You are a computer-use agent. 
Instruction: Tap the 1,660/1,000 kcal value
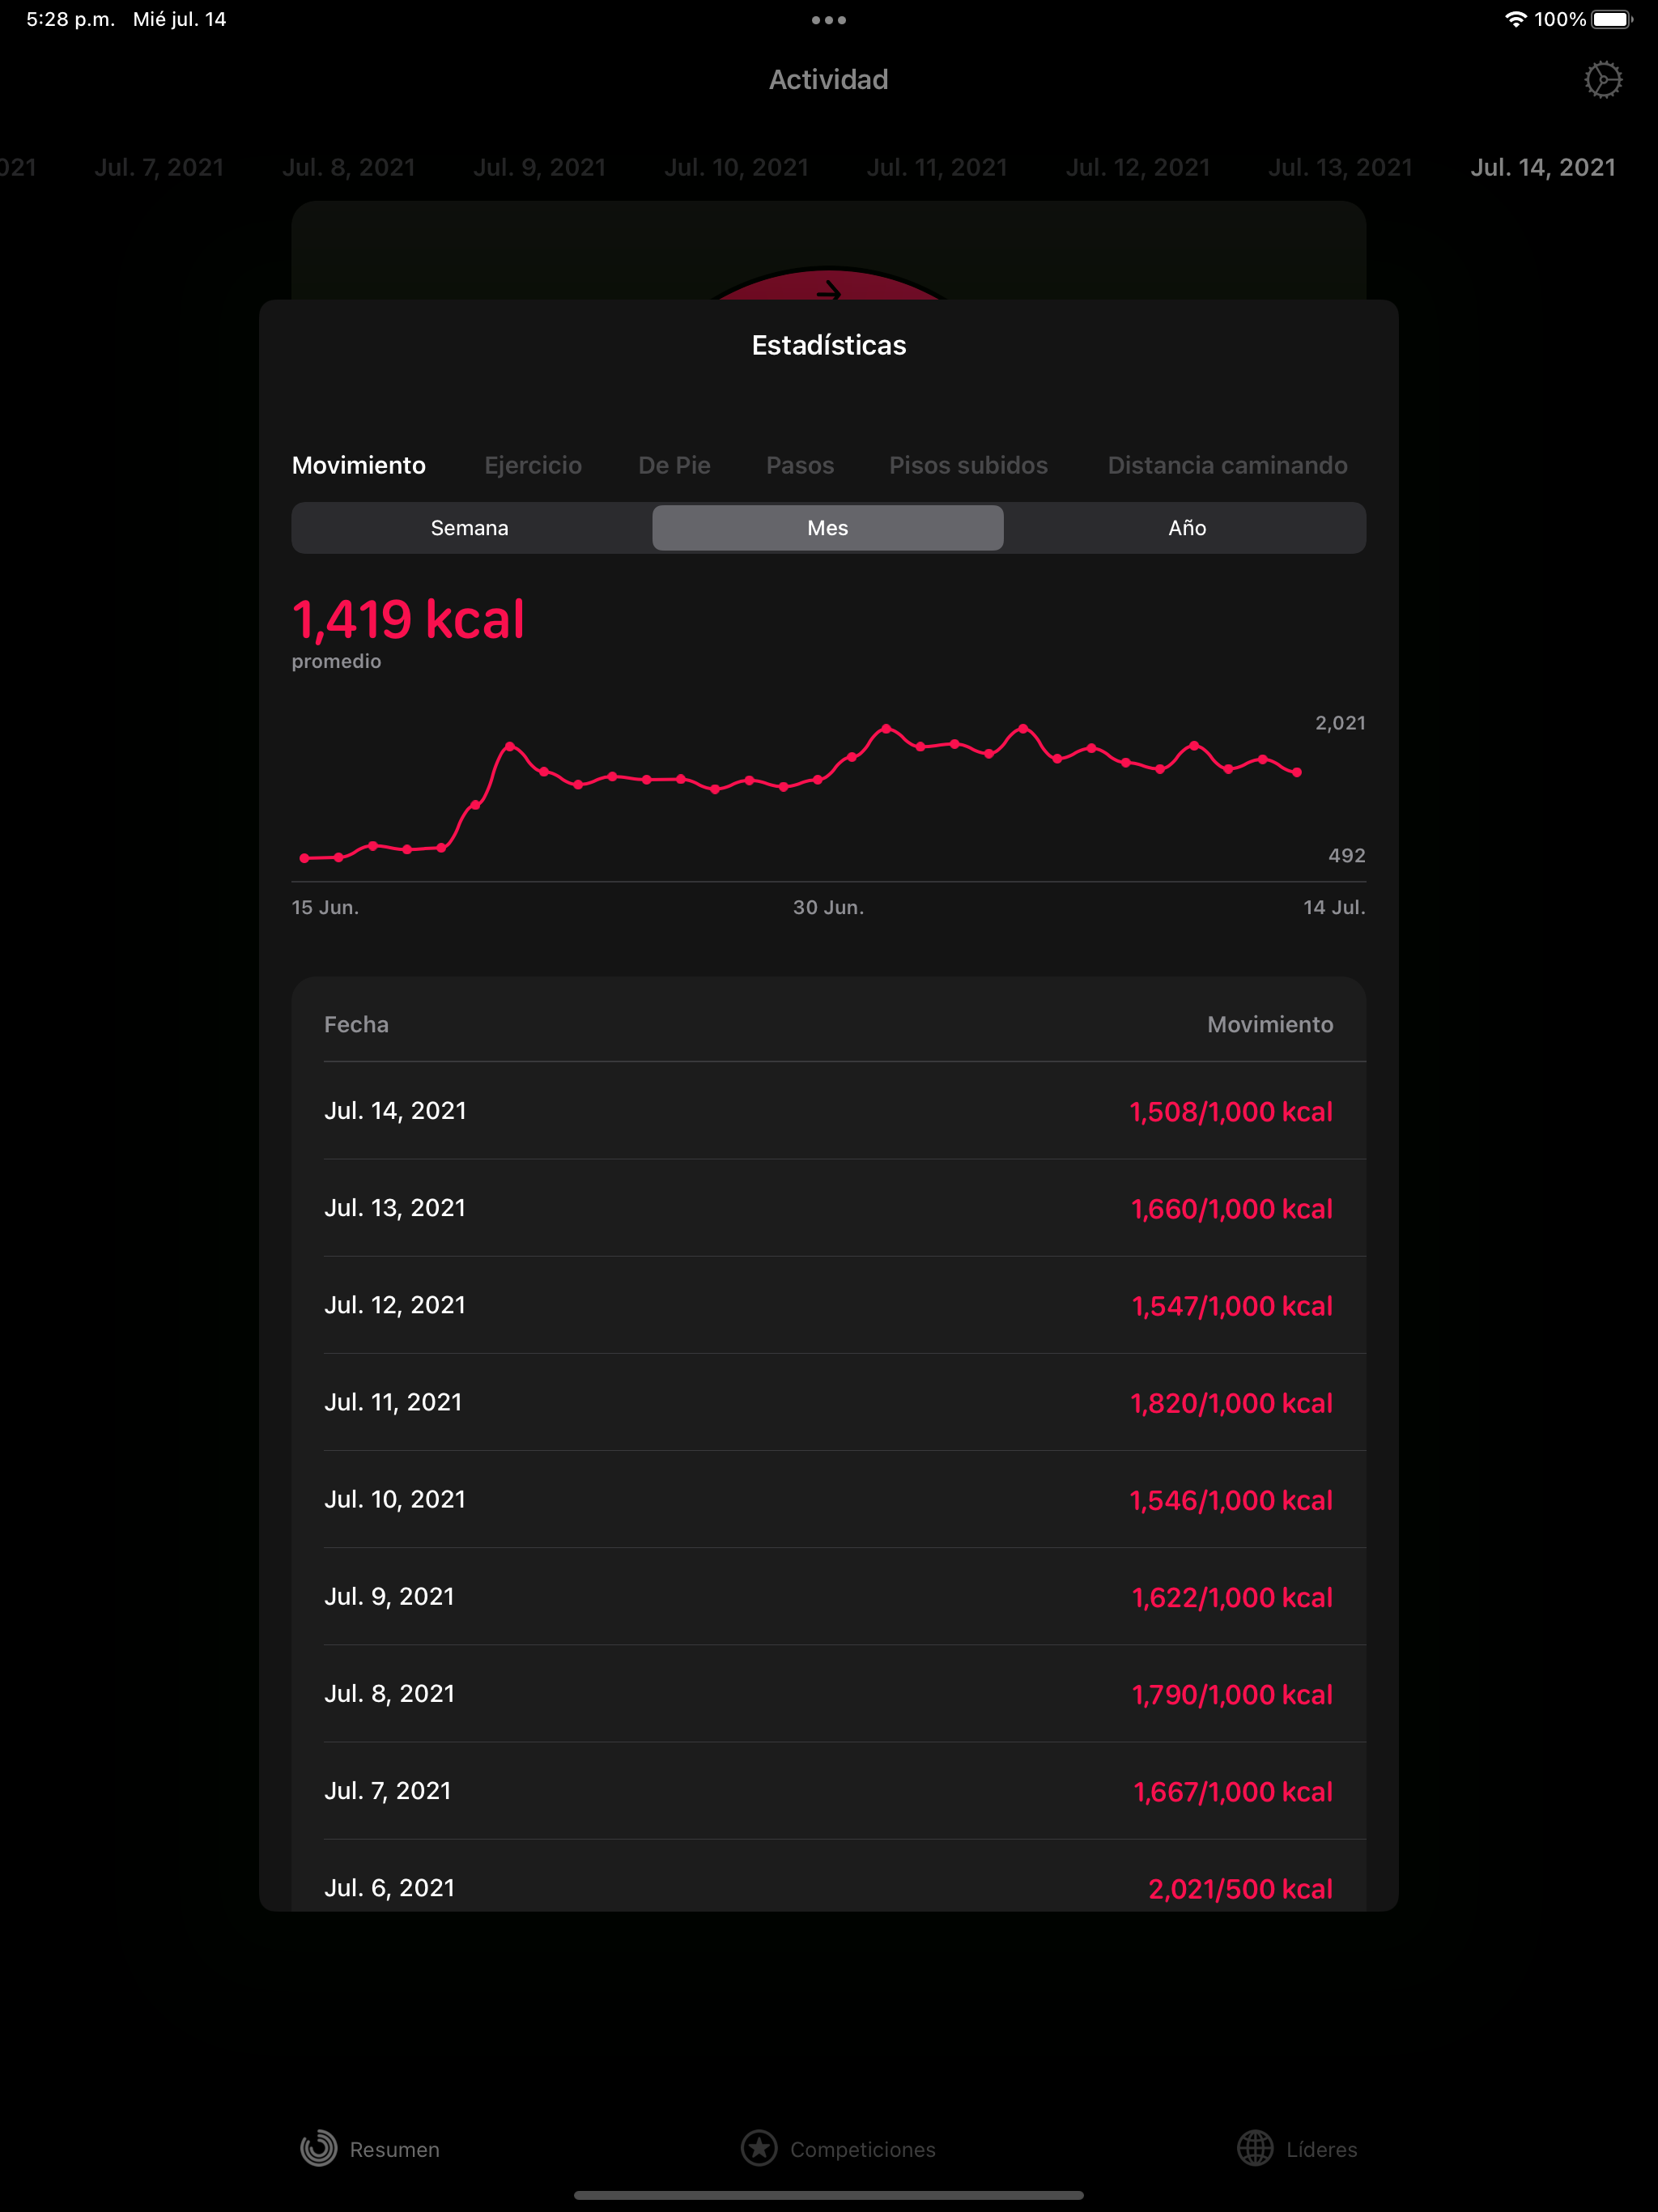(1232, 1208)
